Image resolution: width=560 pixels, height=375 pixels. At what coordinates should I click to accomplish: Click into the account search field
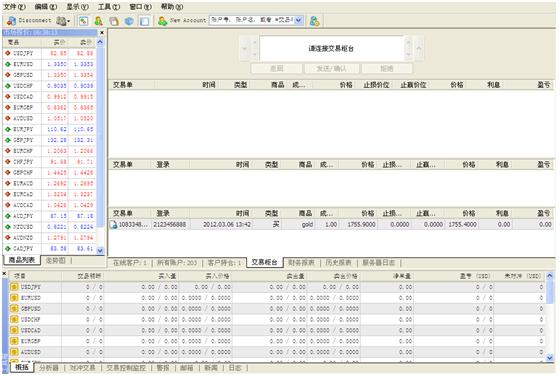[x=252, y=20]
